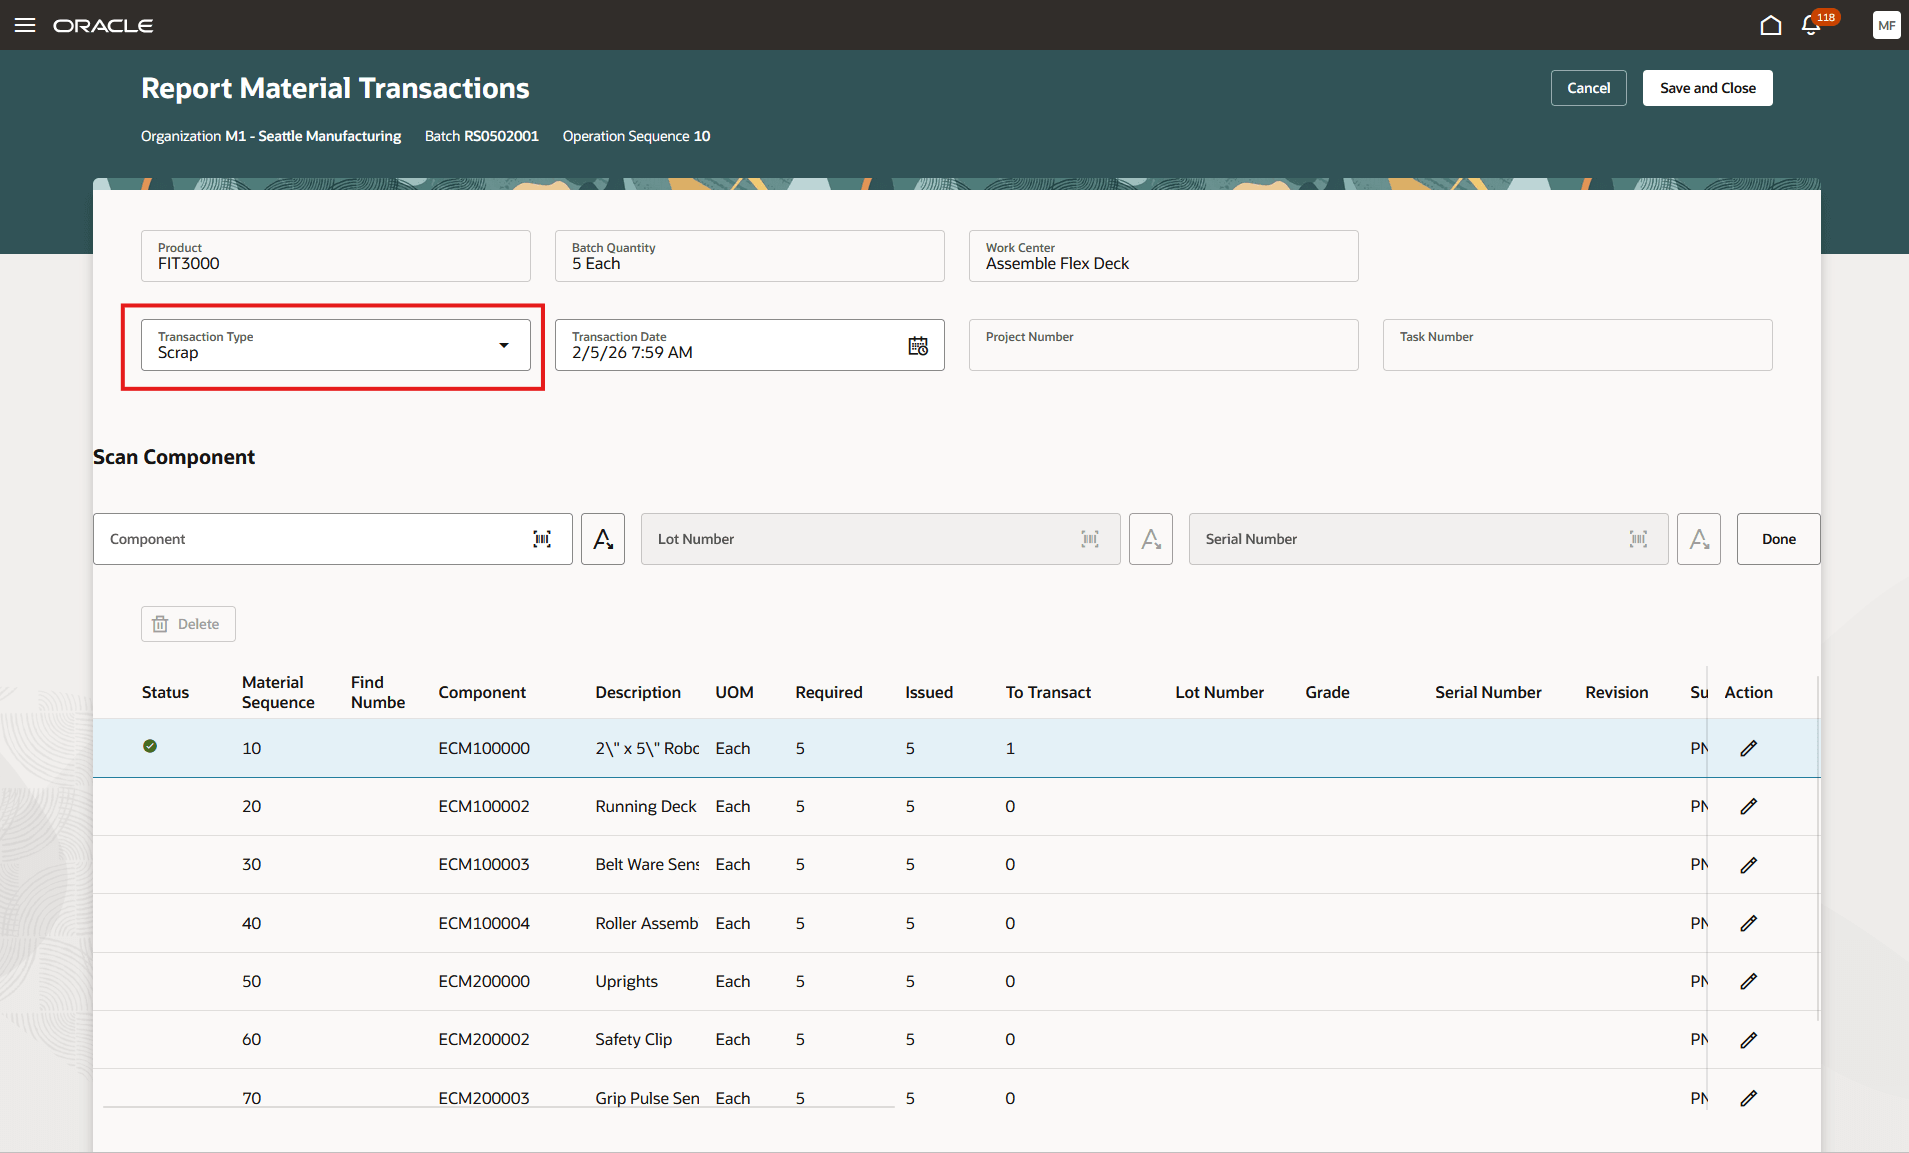Open the Transaction Type dropdown showing Scrap

(x=501, y=345)
